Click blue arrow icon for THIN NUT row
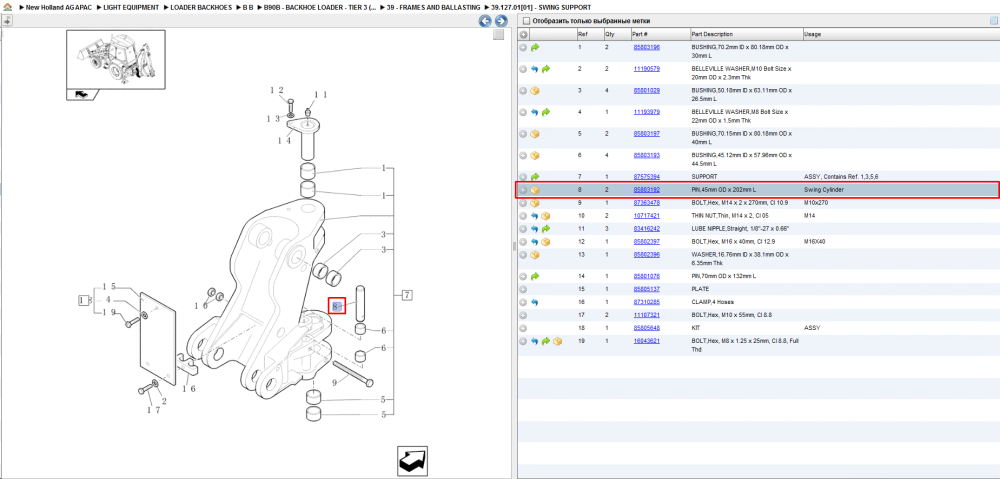This screenshot has width=1000, height=479. (x=535, y=216)
